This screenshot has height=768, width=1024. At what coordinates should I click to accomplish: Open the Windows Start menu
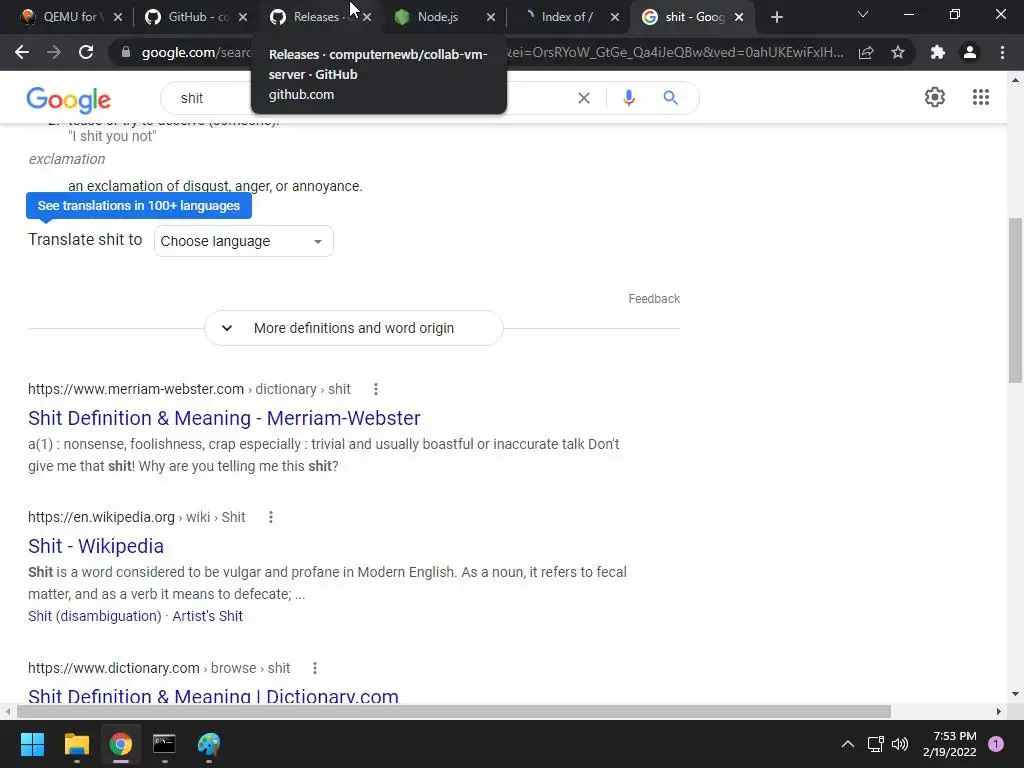click(x=32, y=744)
